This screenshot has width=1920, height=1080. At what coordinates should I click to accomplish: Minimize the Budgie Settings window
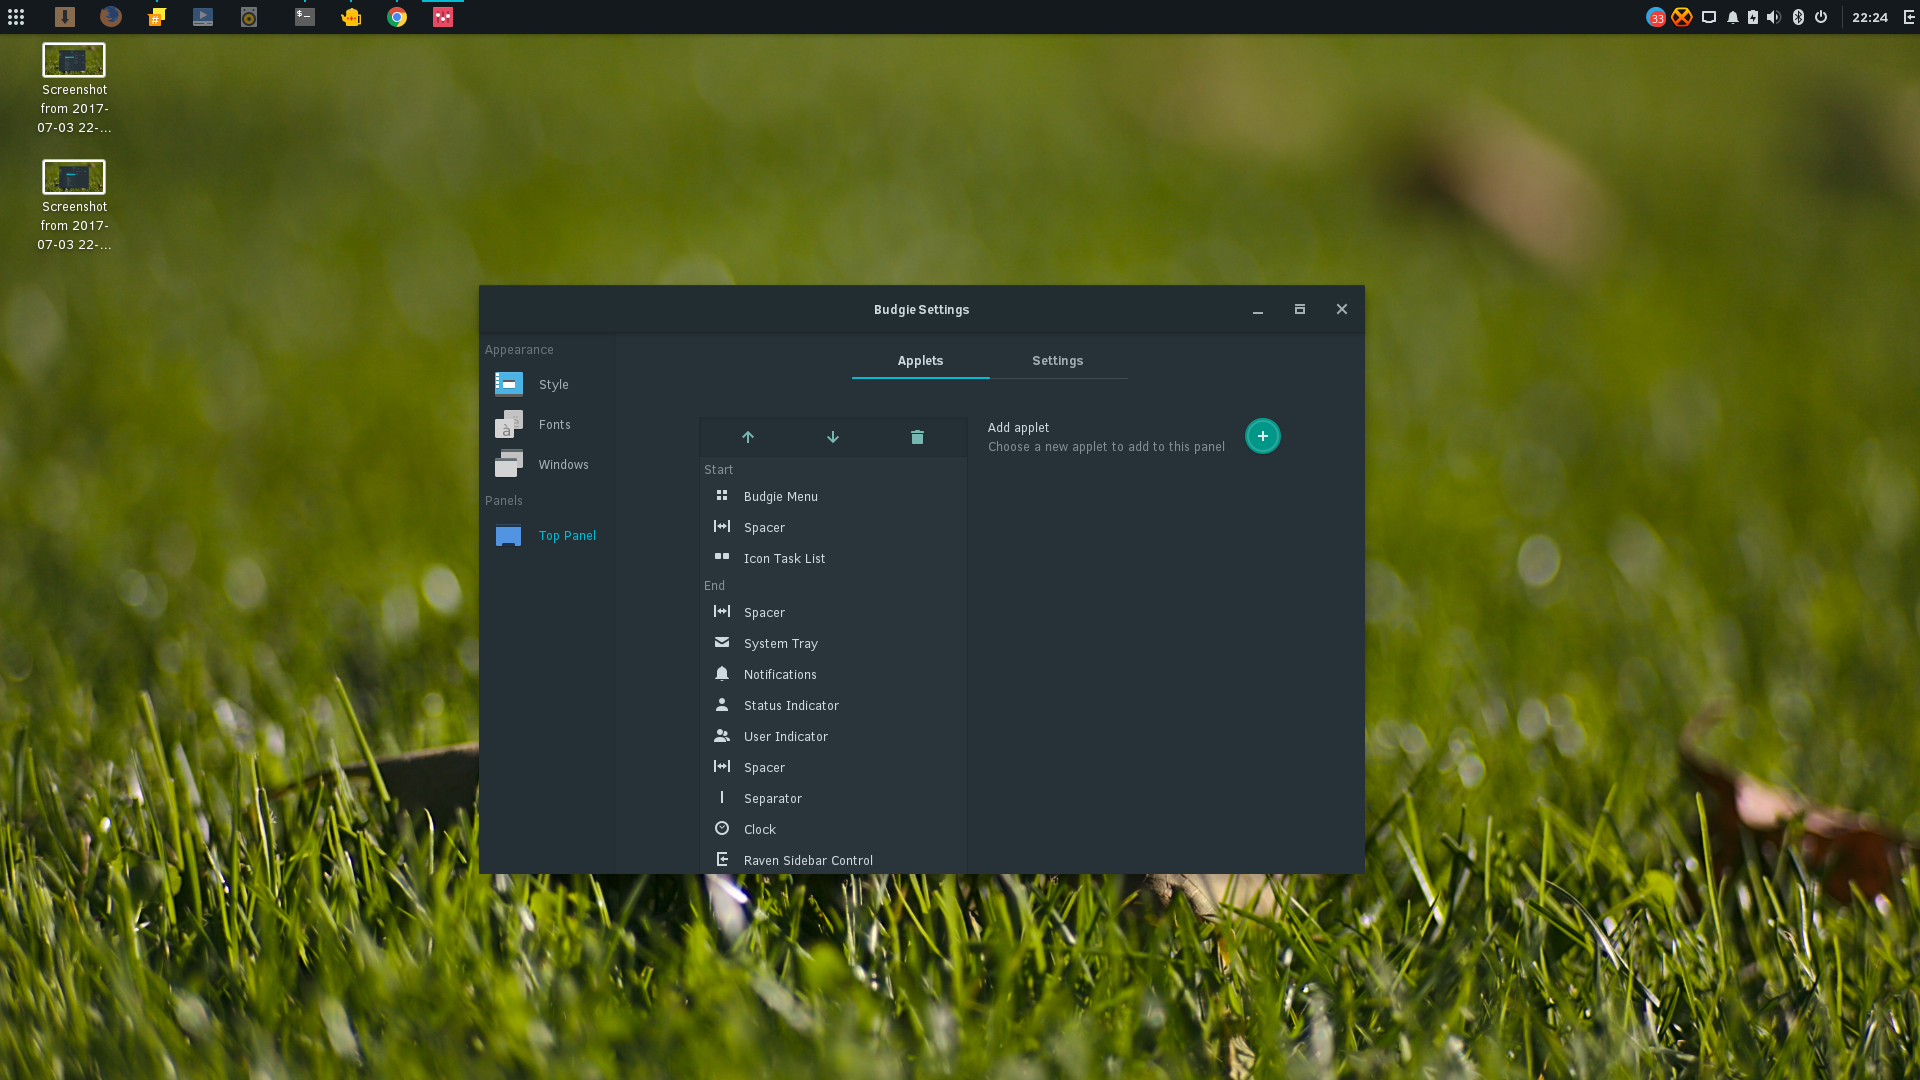[1258, 310]
